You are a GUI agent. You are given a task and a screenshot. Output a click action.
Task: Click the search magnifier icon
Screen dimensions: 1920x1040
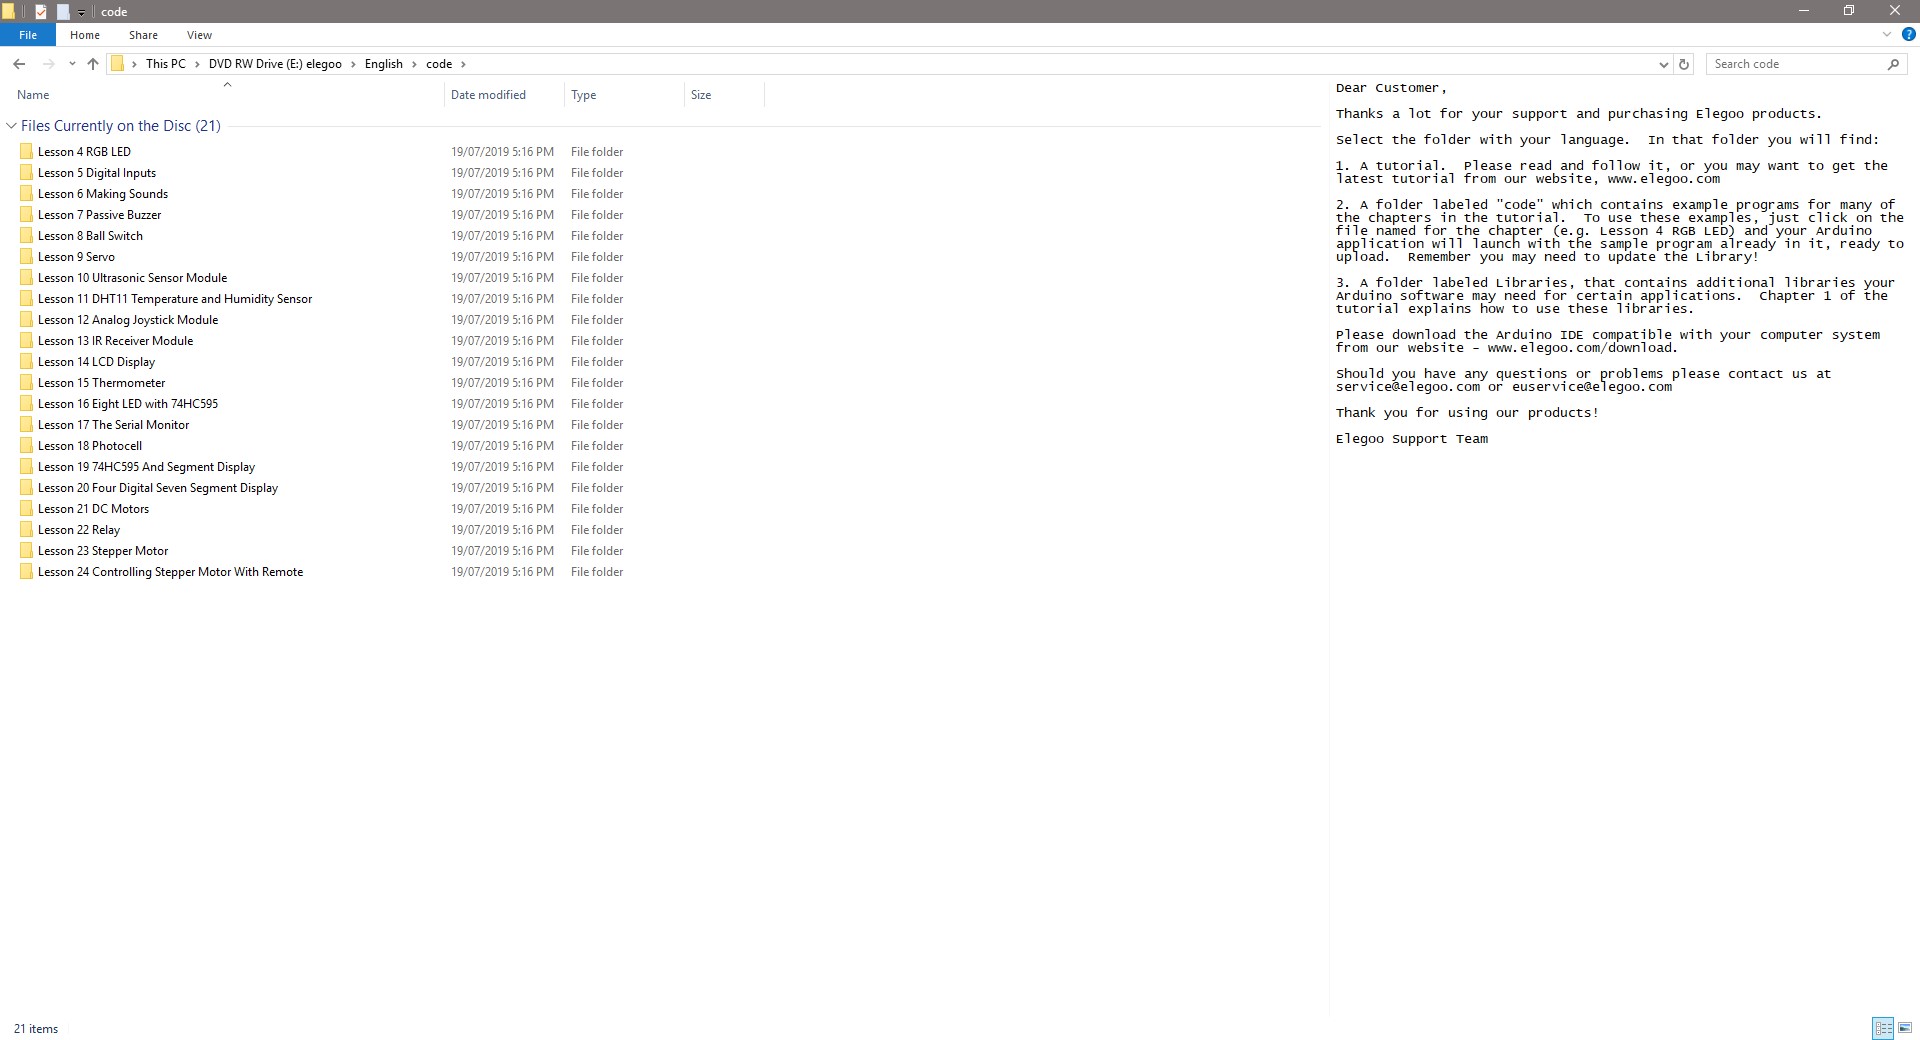pyautogui.click(x=1893, y=64)
